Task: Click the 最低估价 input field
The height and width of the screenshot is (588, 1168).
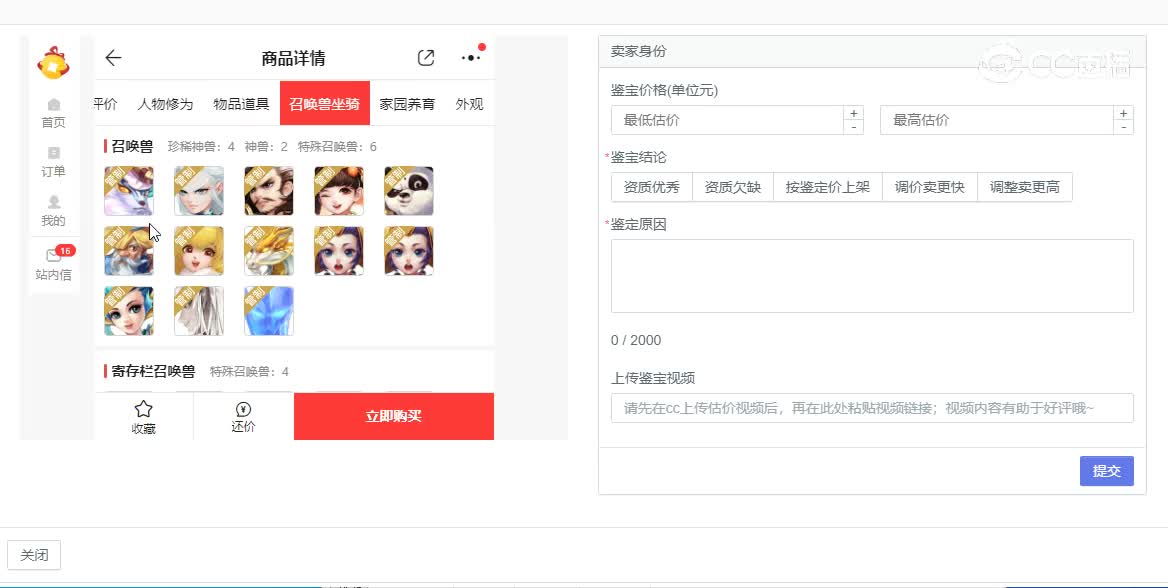Action: [x=727, y=120]
